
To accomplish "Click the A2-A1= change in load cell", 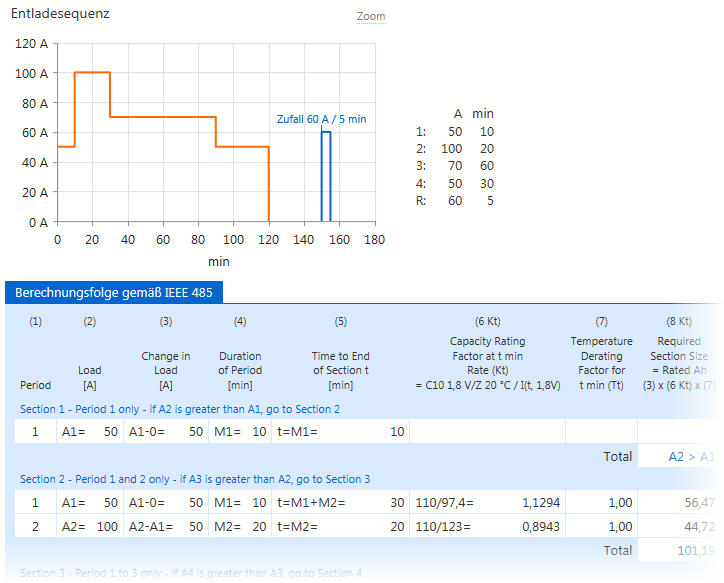I will pos(166,527).
